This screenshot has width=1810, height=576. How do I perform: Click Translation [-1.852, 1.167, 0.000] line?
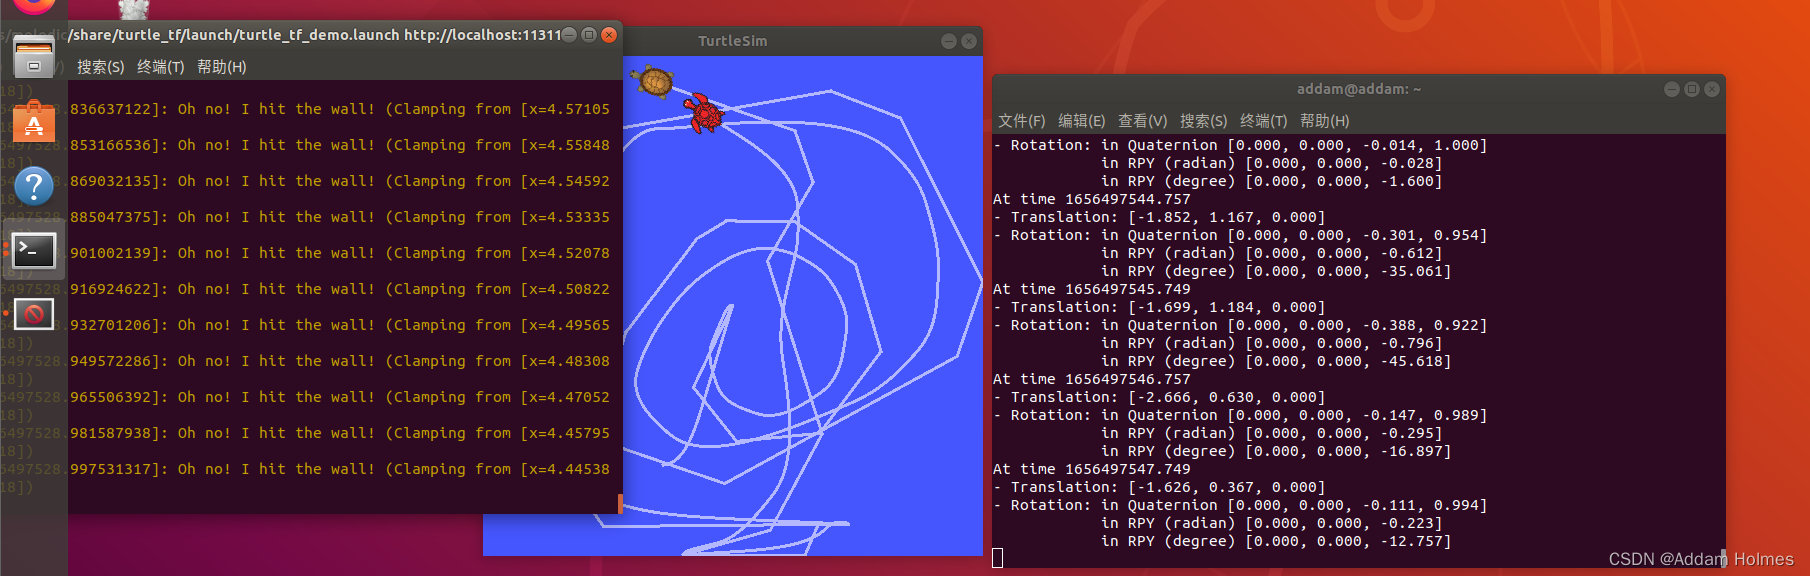(x=1159, y=217)
